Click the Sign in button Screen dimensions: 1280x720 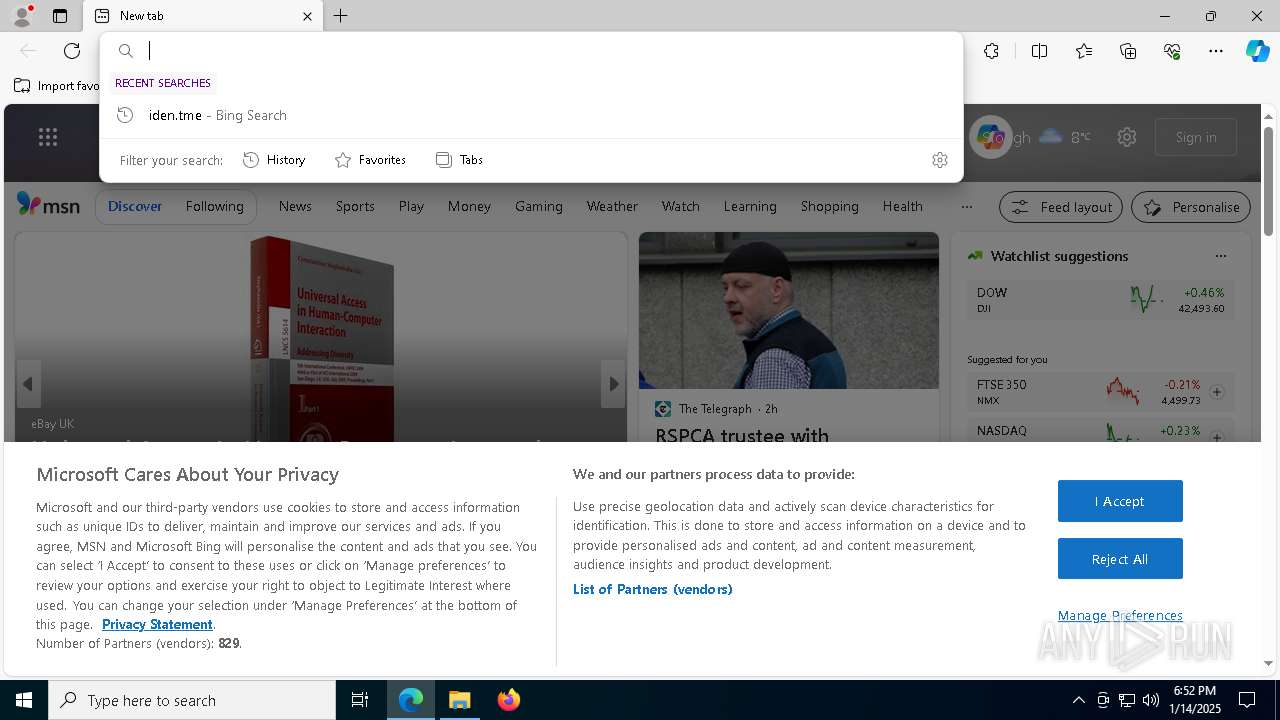pyautogui.click(x=1196, y=137)
